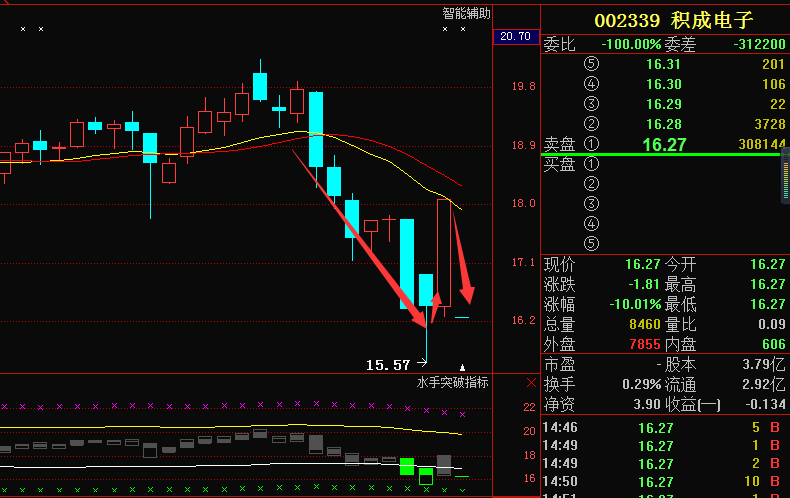This screenshot has width=790, height=498.
Task: Click the 委比 -100.00% value
Action: pos(630,44)
